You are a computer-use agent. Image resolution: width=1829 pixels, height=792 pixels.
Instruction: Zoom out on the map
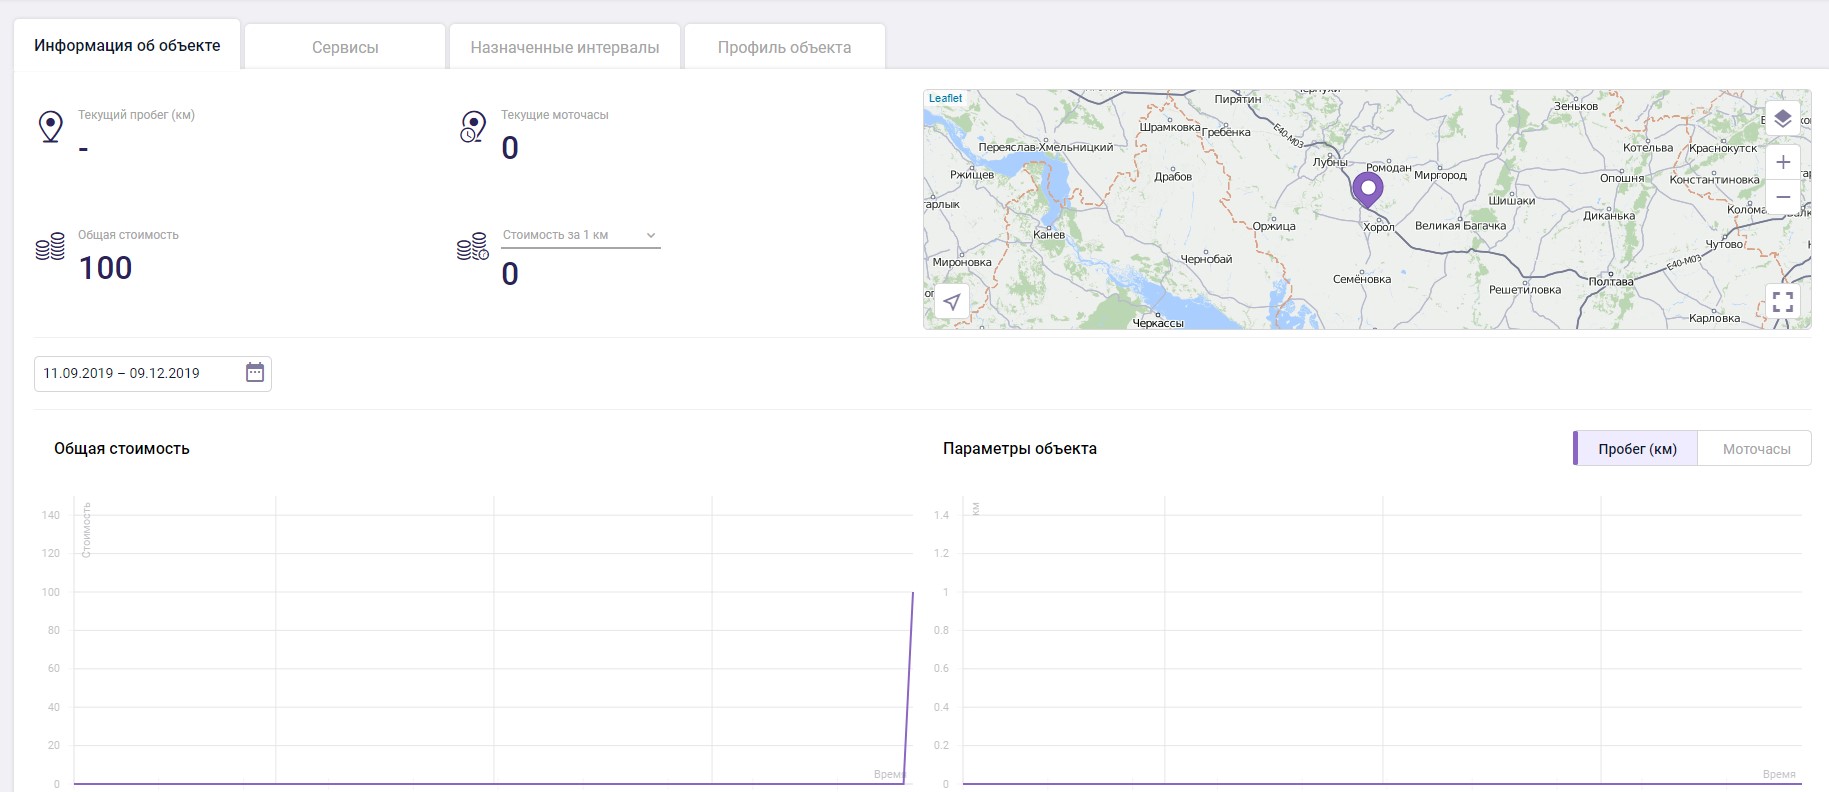tap(1782, 197)
